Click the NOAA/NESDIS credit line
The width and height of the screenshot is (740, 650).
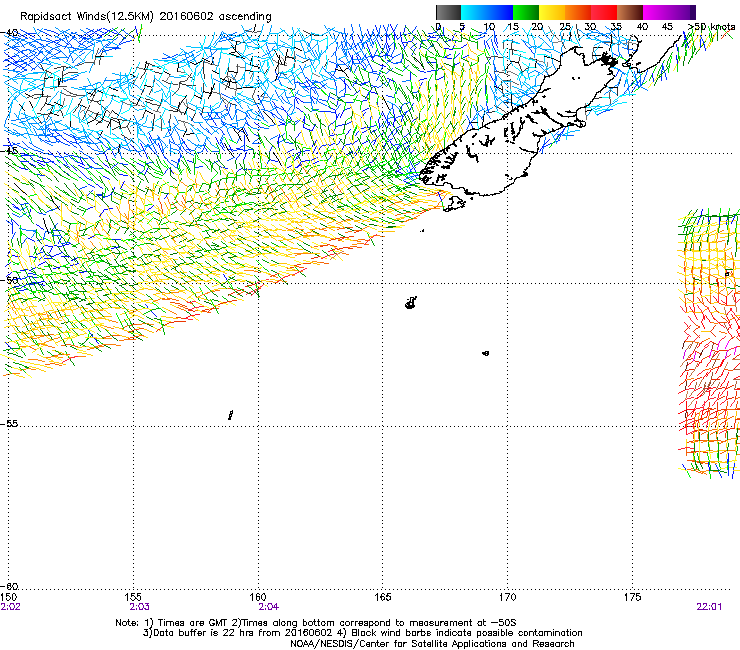tap(432, 644)
